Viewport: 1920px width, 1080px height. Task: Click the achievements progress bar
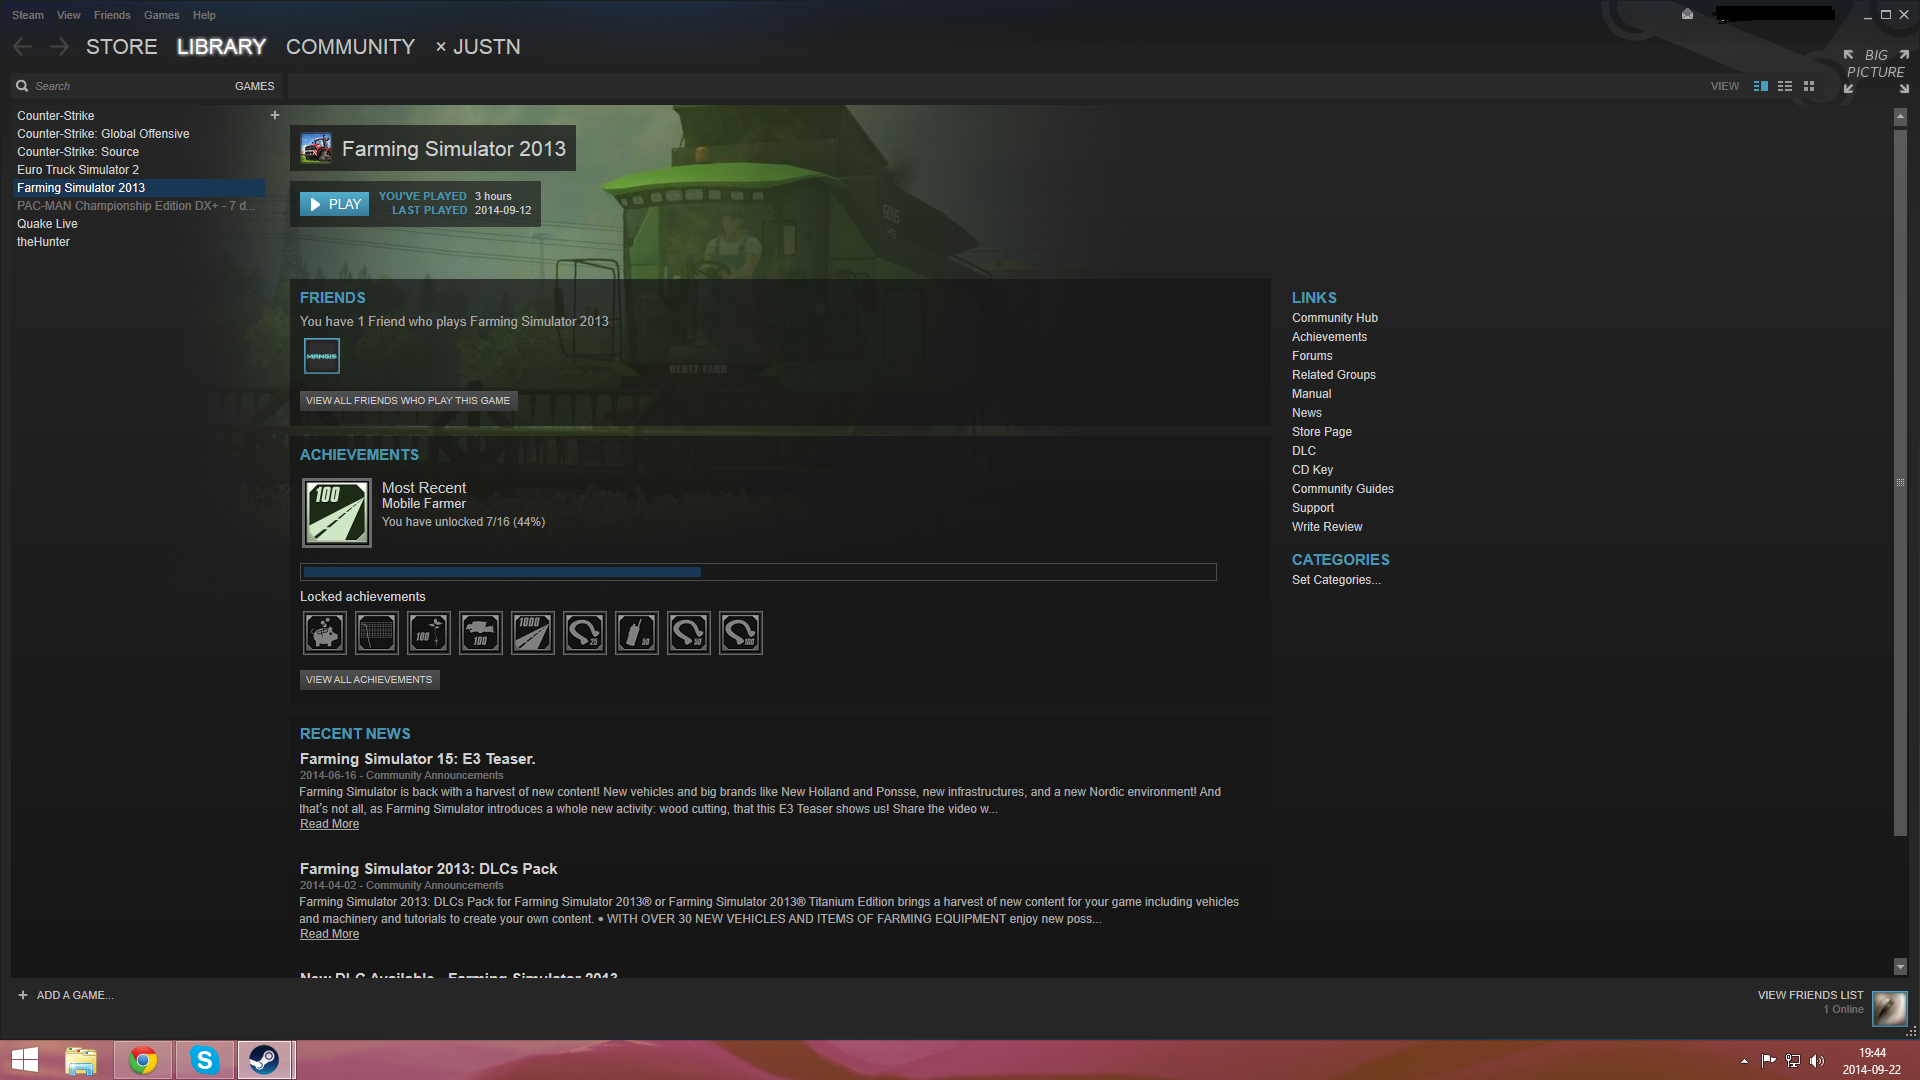tap(758, 572)
